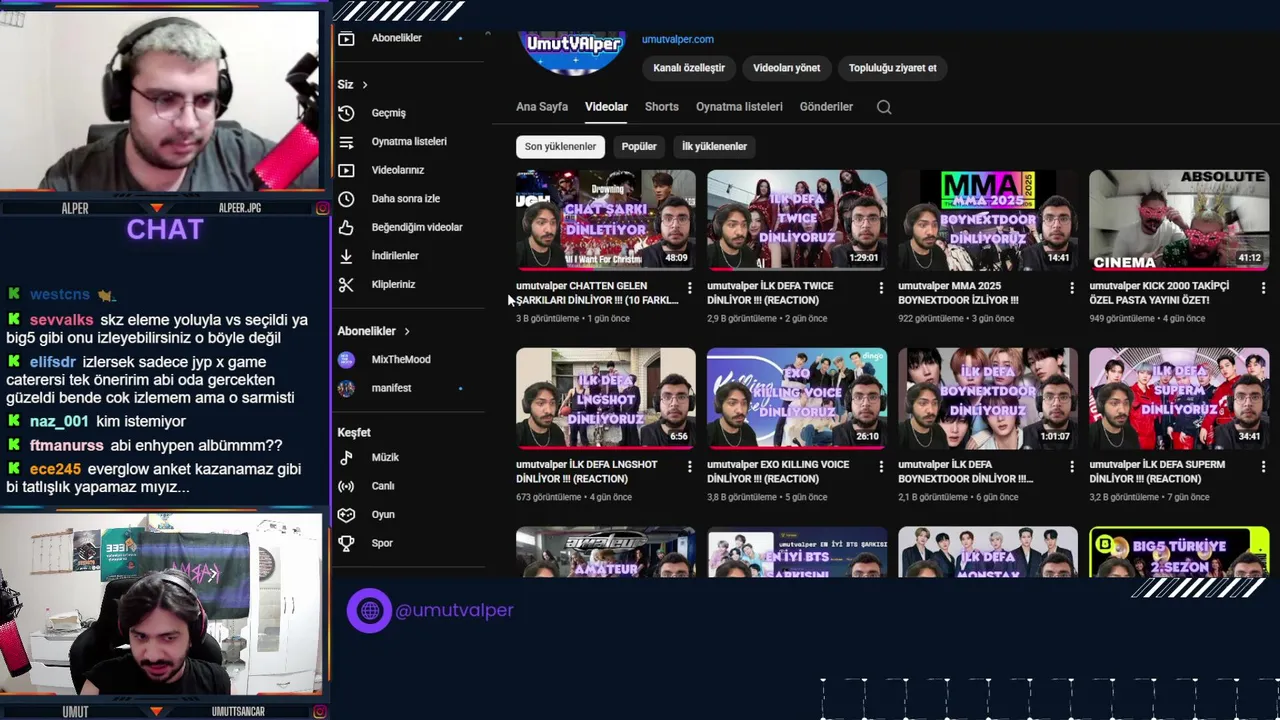Click sidebar scroll-up arrow
The width and height of the screenshot is (1280, 720).
[x=487, y=35]
